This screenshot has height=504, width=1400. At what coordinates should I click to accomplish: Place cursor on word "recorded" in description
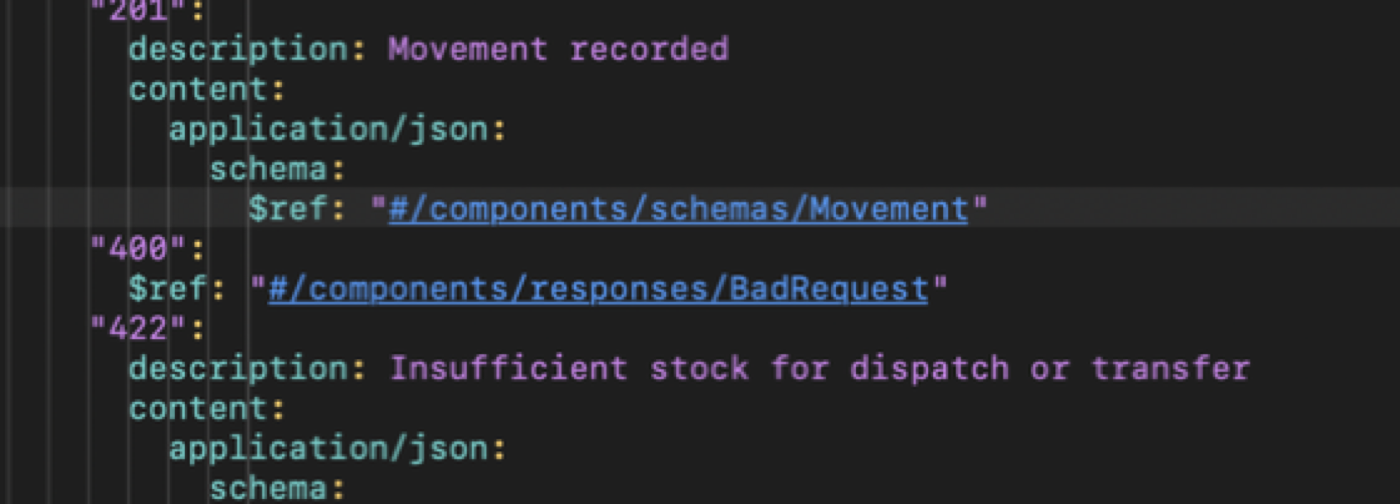pos(648,50)
